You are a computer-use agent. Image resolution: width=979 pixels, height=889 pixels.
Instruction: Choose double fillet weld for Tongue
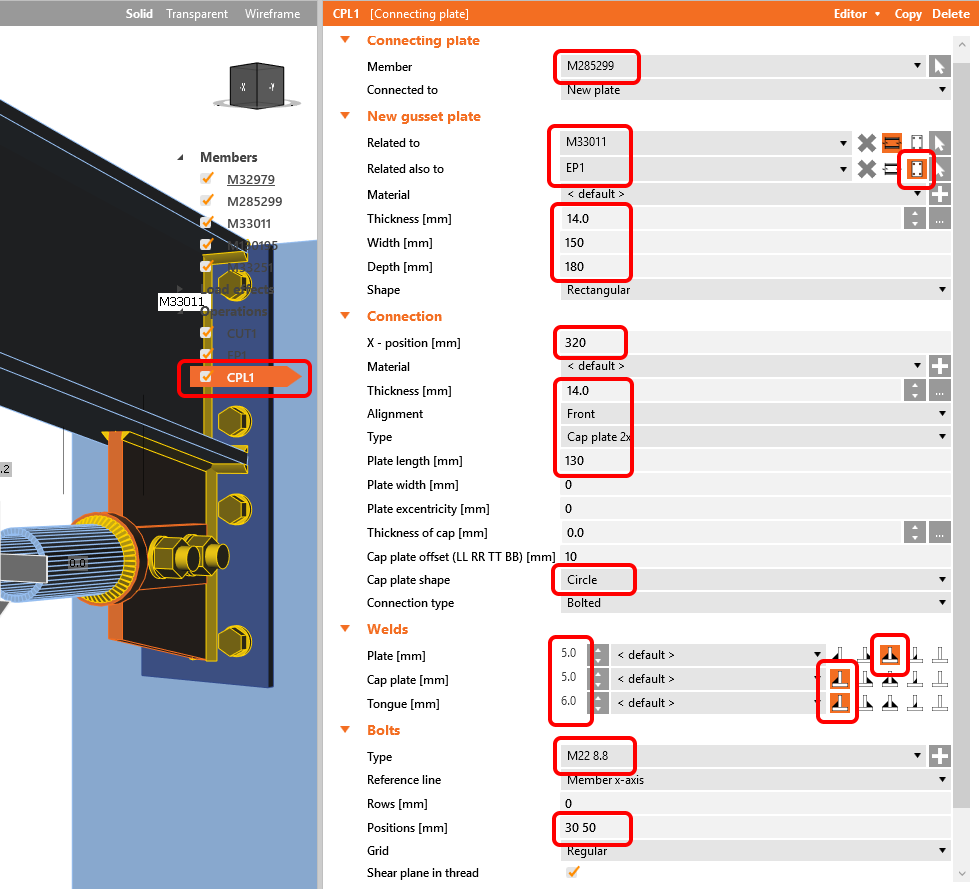[890, 703]
